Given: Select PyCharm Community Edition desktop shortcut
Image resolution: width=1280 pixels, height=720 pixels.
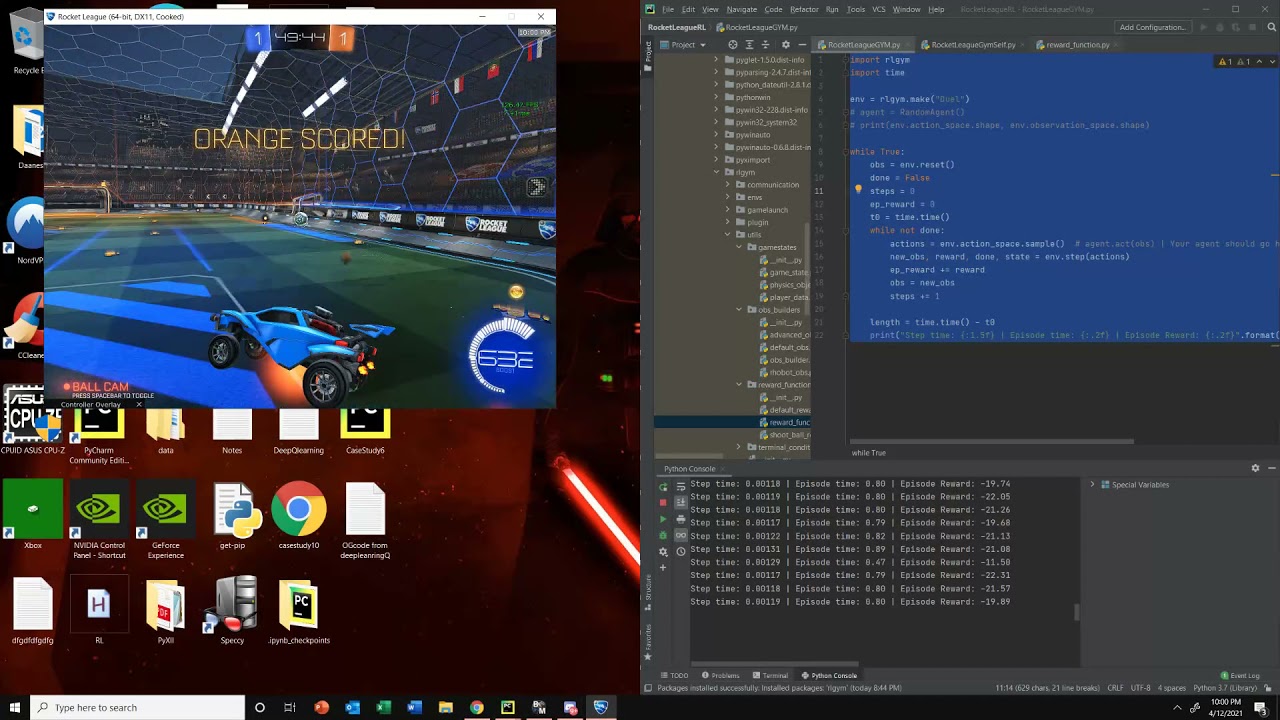Looking at the screenshot, I should [99, 435].
